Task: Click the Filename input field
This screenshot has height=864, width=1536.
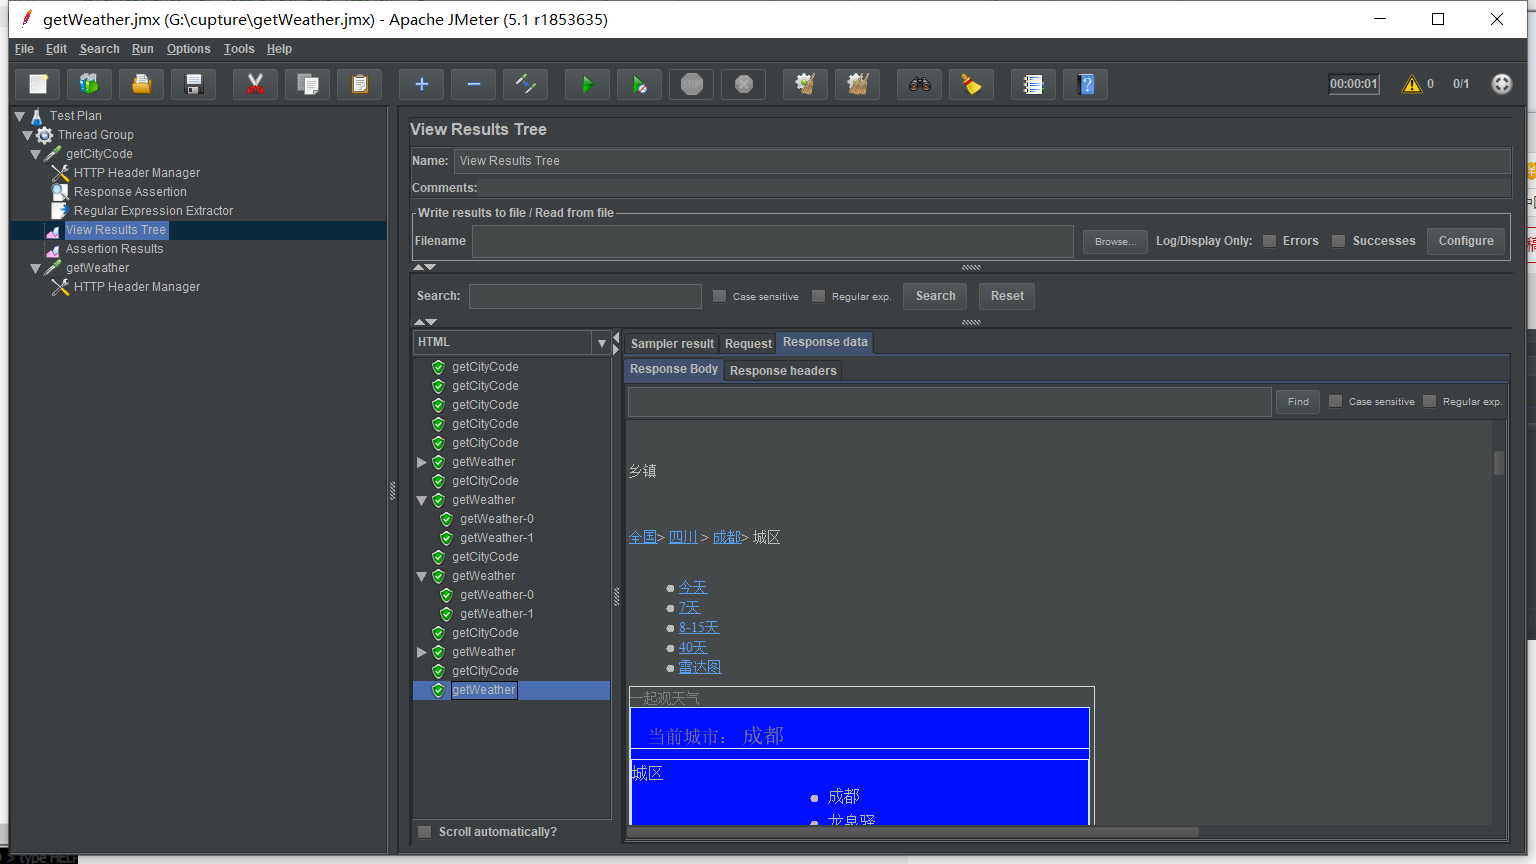Action: point(773,241)
